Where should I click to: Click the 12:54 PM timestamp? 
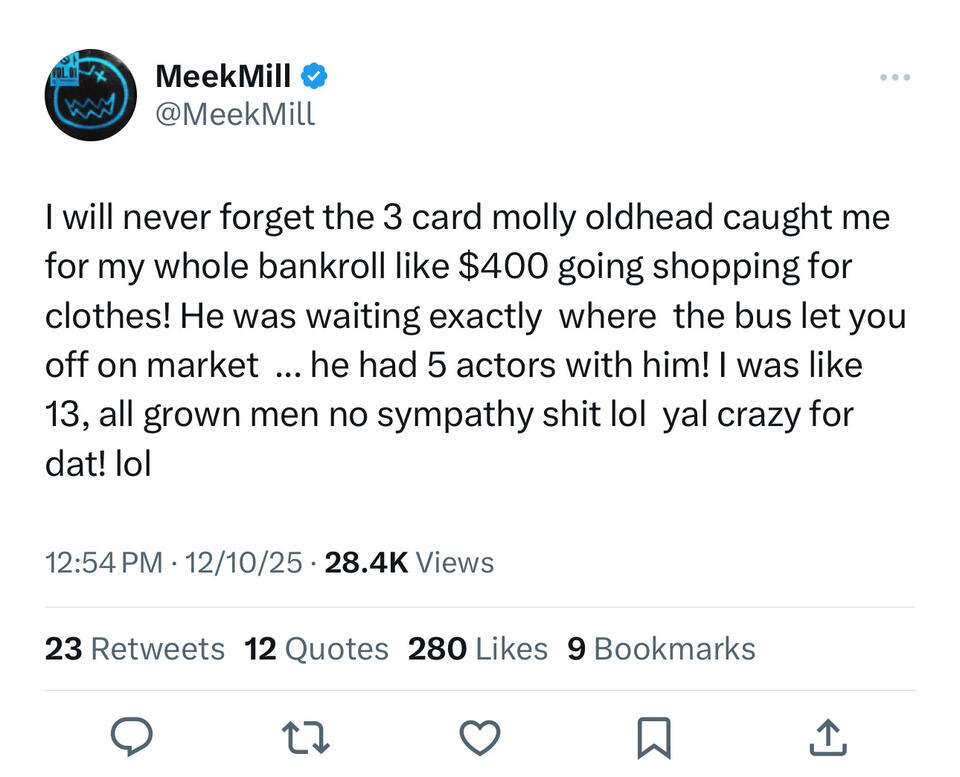pos(104,563)
